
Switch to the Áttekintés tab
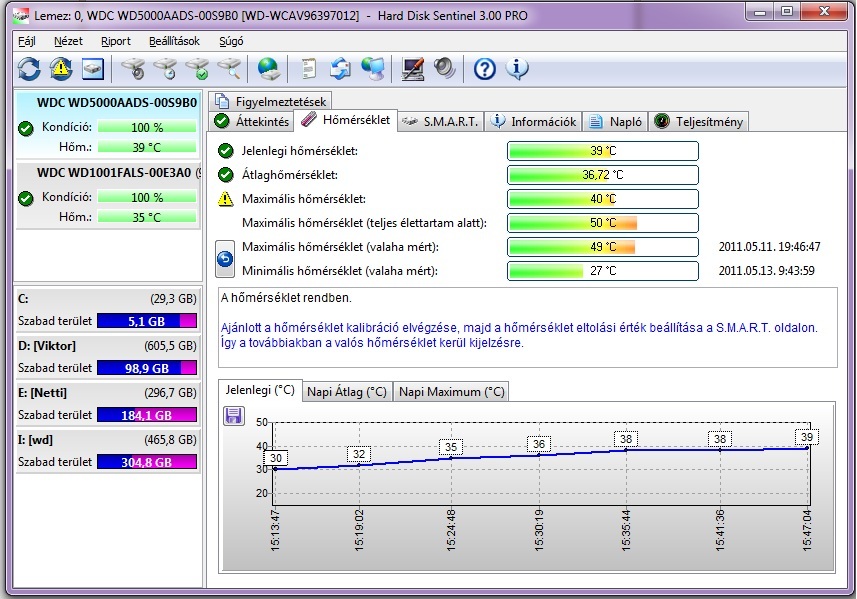(251, 121)
